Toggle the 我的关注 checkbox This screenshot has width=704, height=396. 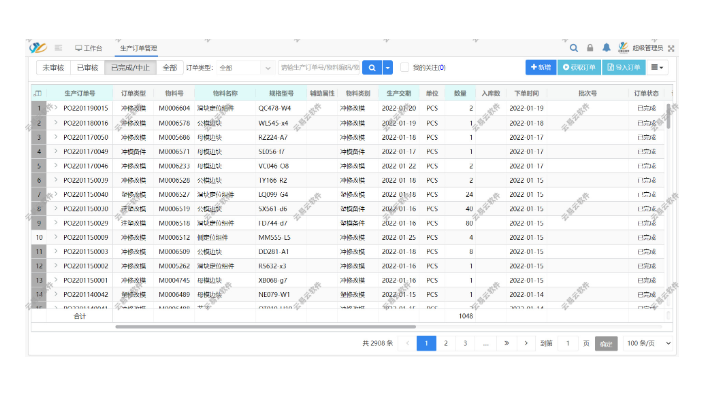coord(405,67)
